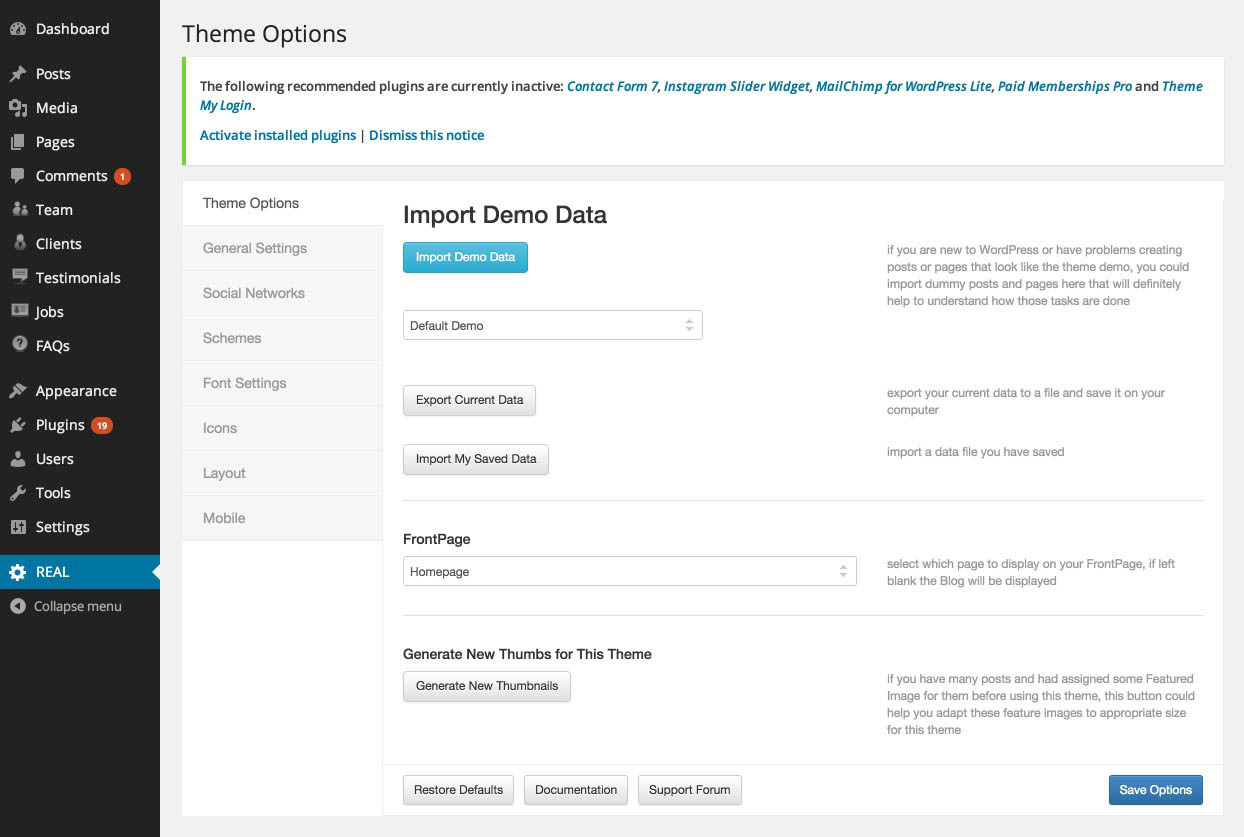The image size is (1244, 837).
Task: Switch to the General Settings tab
Action: [x=255, y=248]
